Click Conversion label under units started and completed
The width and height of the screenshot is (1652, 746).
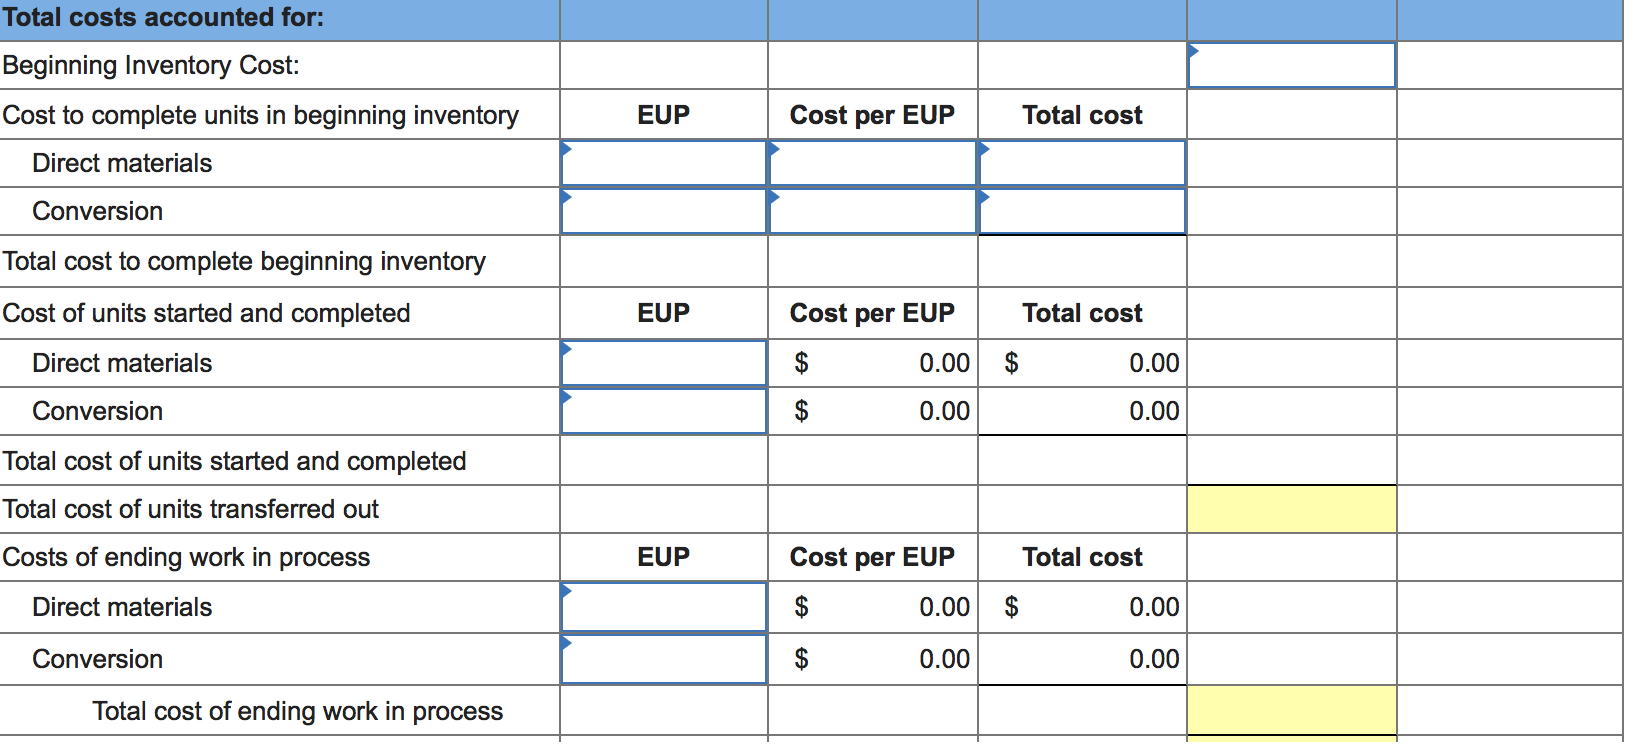[98, 411]
